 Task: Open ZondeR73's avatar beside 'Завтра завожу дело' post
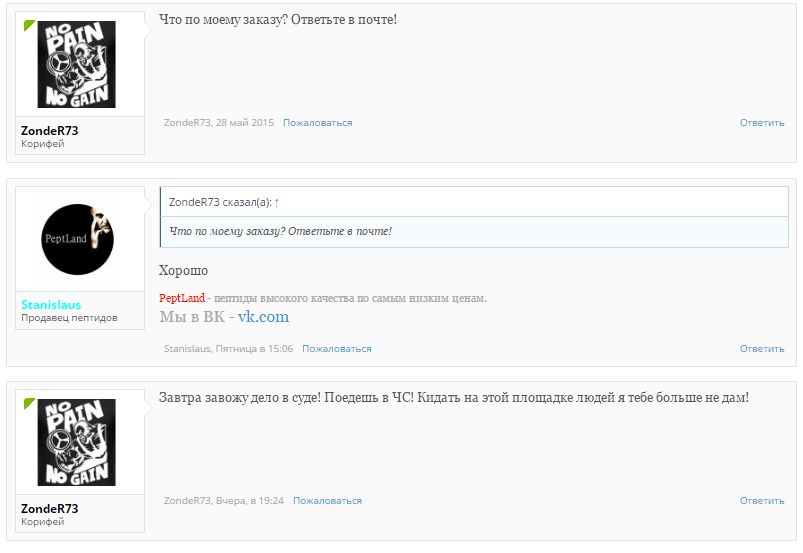coord(77,442)
